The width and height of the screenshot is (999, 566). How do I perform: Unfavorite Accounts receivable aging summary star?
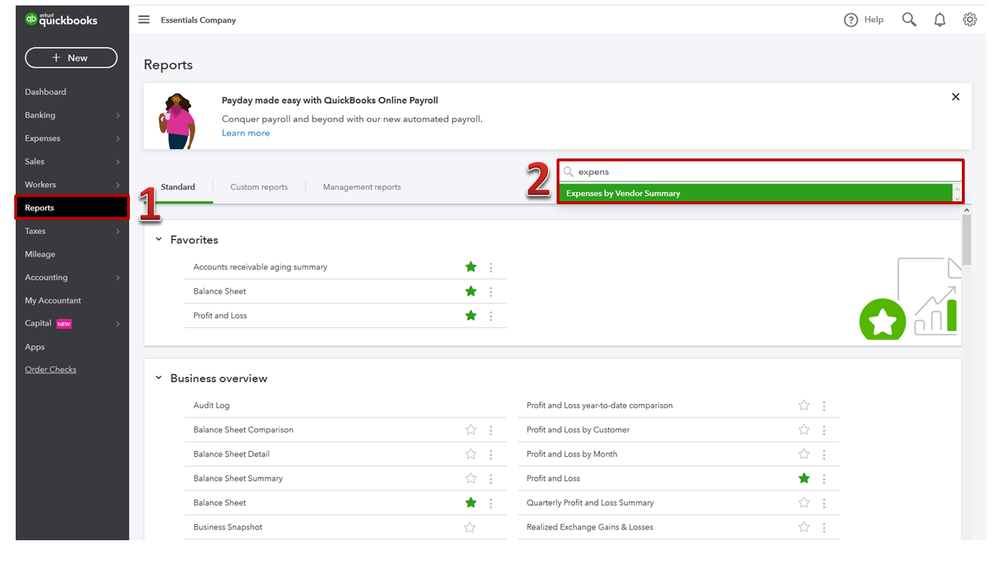[471, 267]
